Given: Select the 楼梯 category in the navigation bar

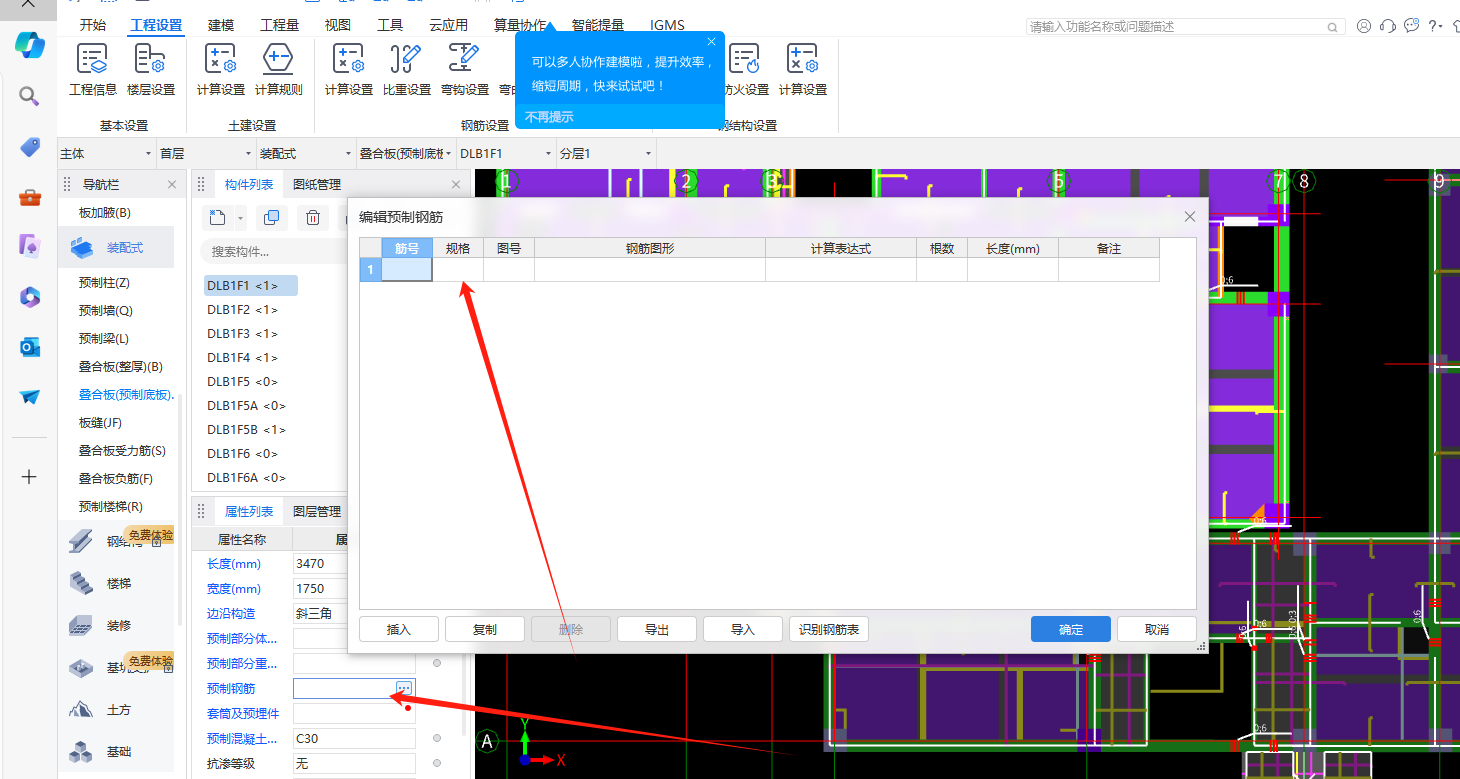Looking at the screenshot, I should pos(115,583).
